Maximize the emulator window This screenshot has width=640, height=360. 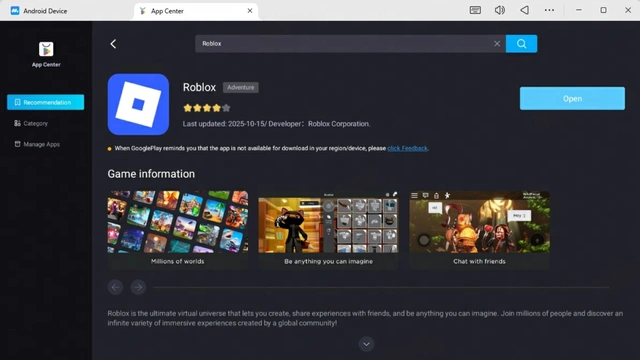603,10
